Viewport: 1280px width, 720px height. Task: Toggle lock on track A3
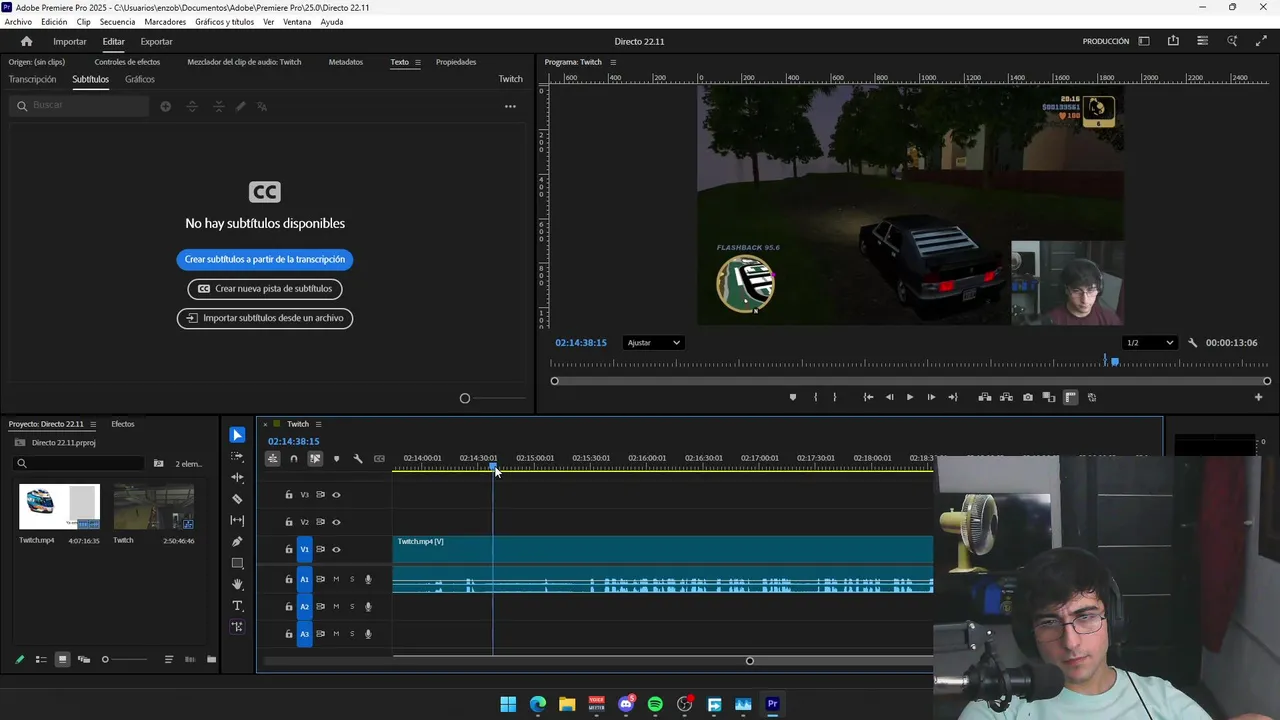[289, 634]
